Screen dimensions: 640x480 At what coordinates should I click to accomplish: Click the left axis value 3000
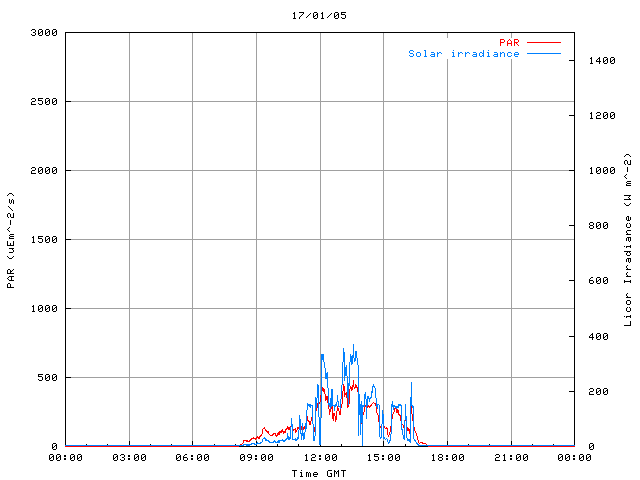44,33
